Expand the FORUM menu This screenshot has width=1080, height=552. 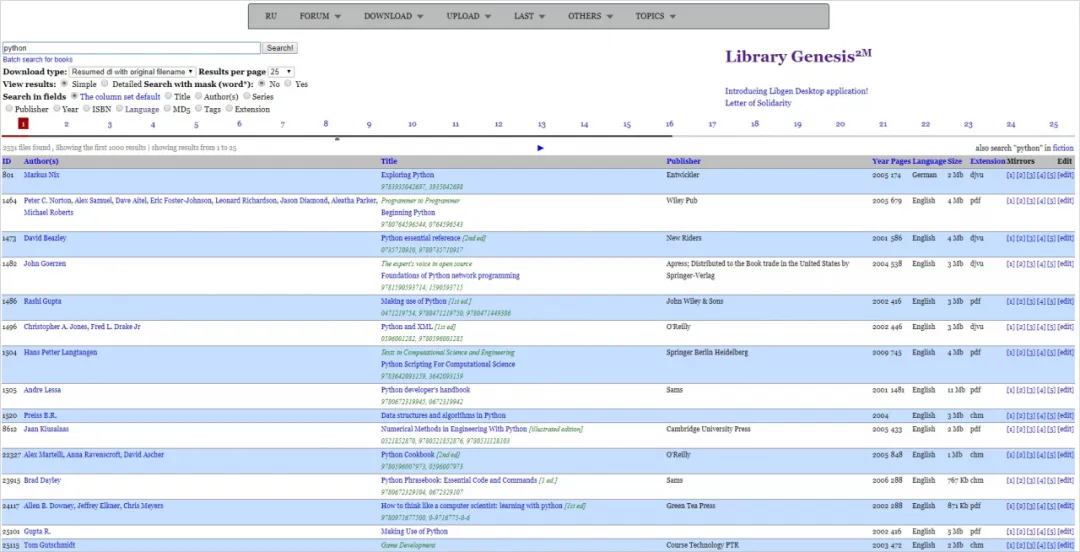pos(320,17)
